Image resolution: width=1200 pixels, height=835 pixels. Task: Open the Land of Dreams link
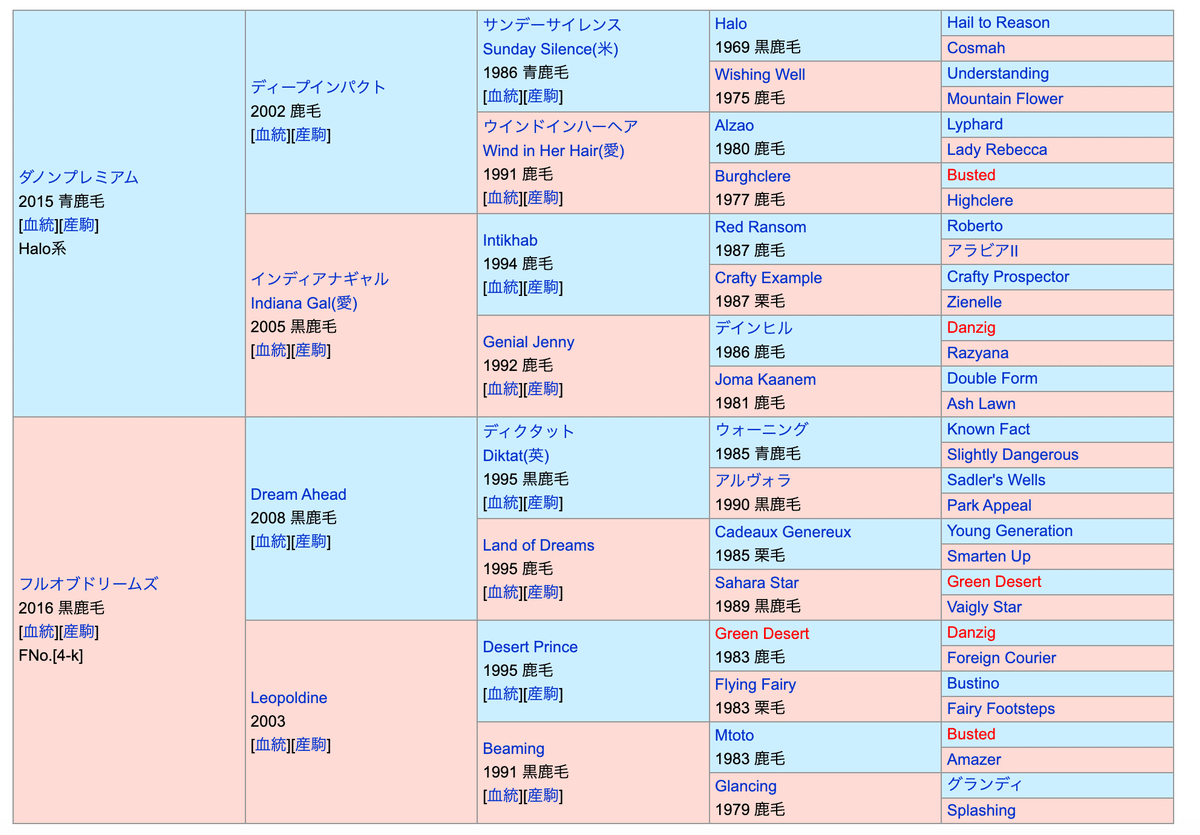pos(538,545)
